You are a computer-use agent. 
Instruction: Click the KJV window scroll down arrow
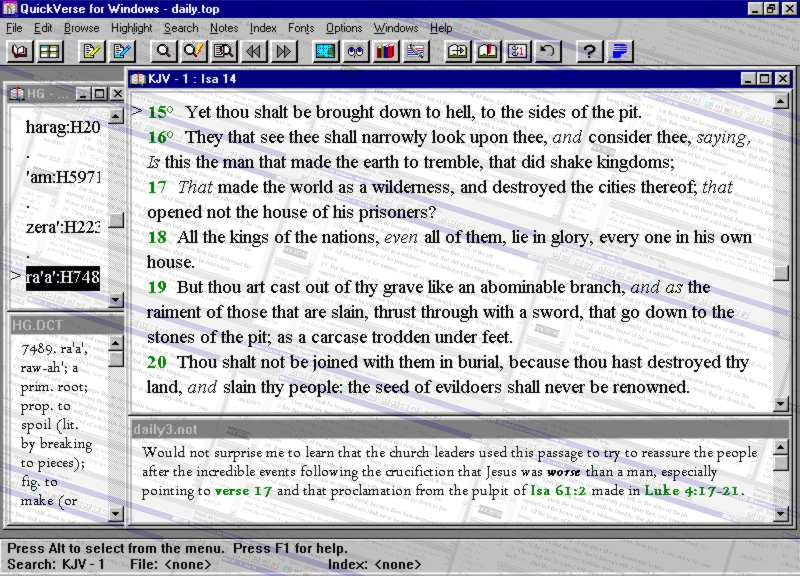(781, 404)
